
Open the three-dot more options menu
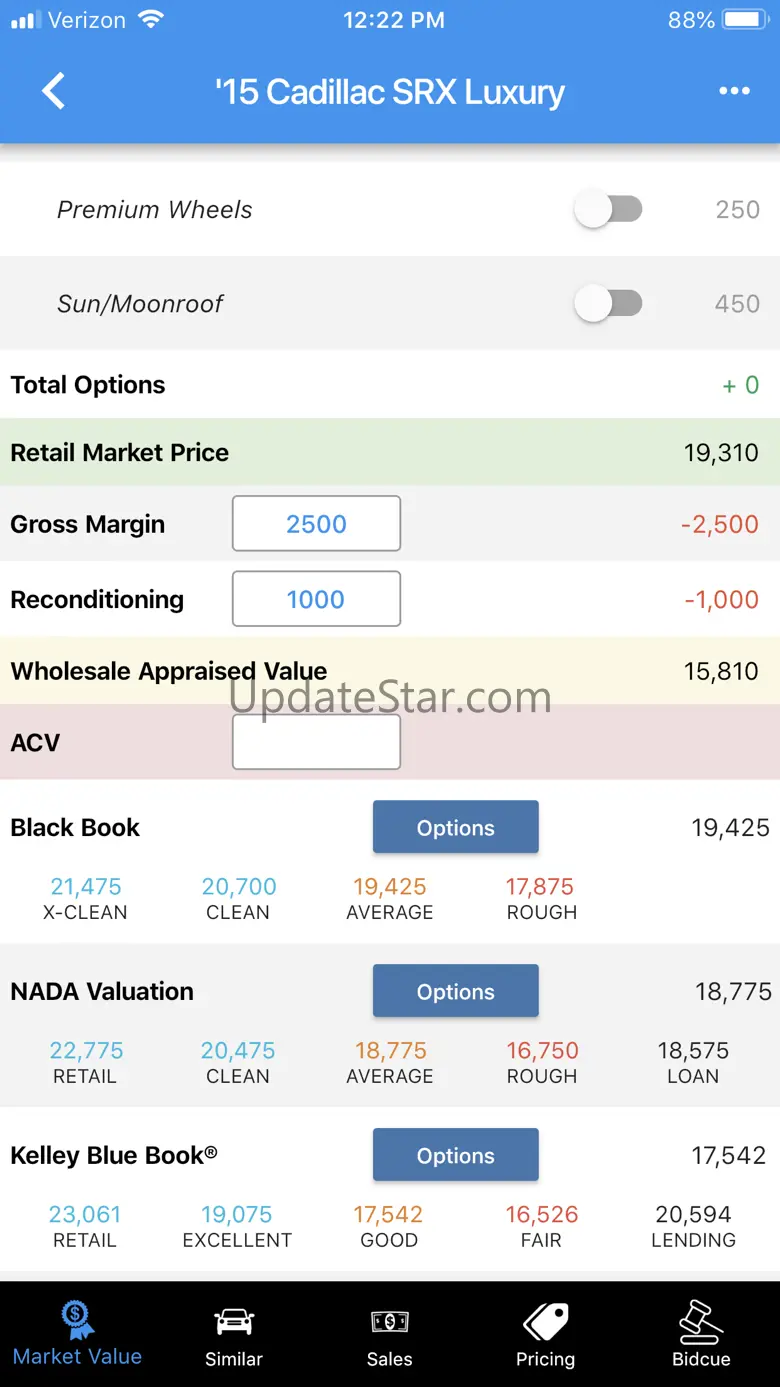pos(734,91)
